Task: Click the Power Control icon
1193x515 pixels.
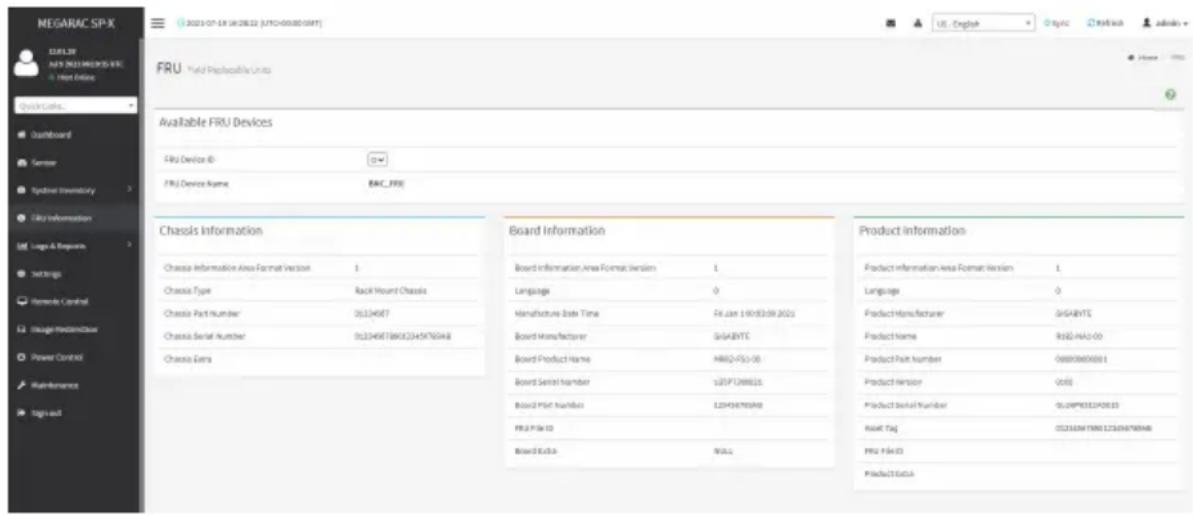Action: pos(21,358)
